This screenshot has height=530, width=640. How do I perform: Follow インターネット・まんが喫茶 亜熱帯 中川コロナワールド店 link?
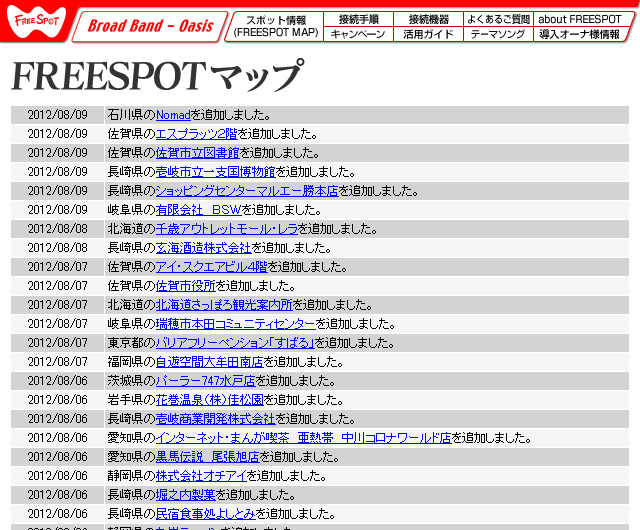pos(304,438)
